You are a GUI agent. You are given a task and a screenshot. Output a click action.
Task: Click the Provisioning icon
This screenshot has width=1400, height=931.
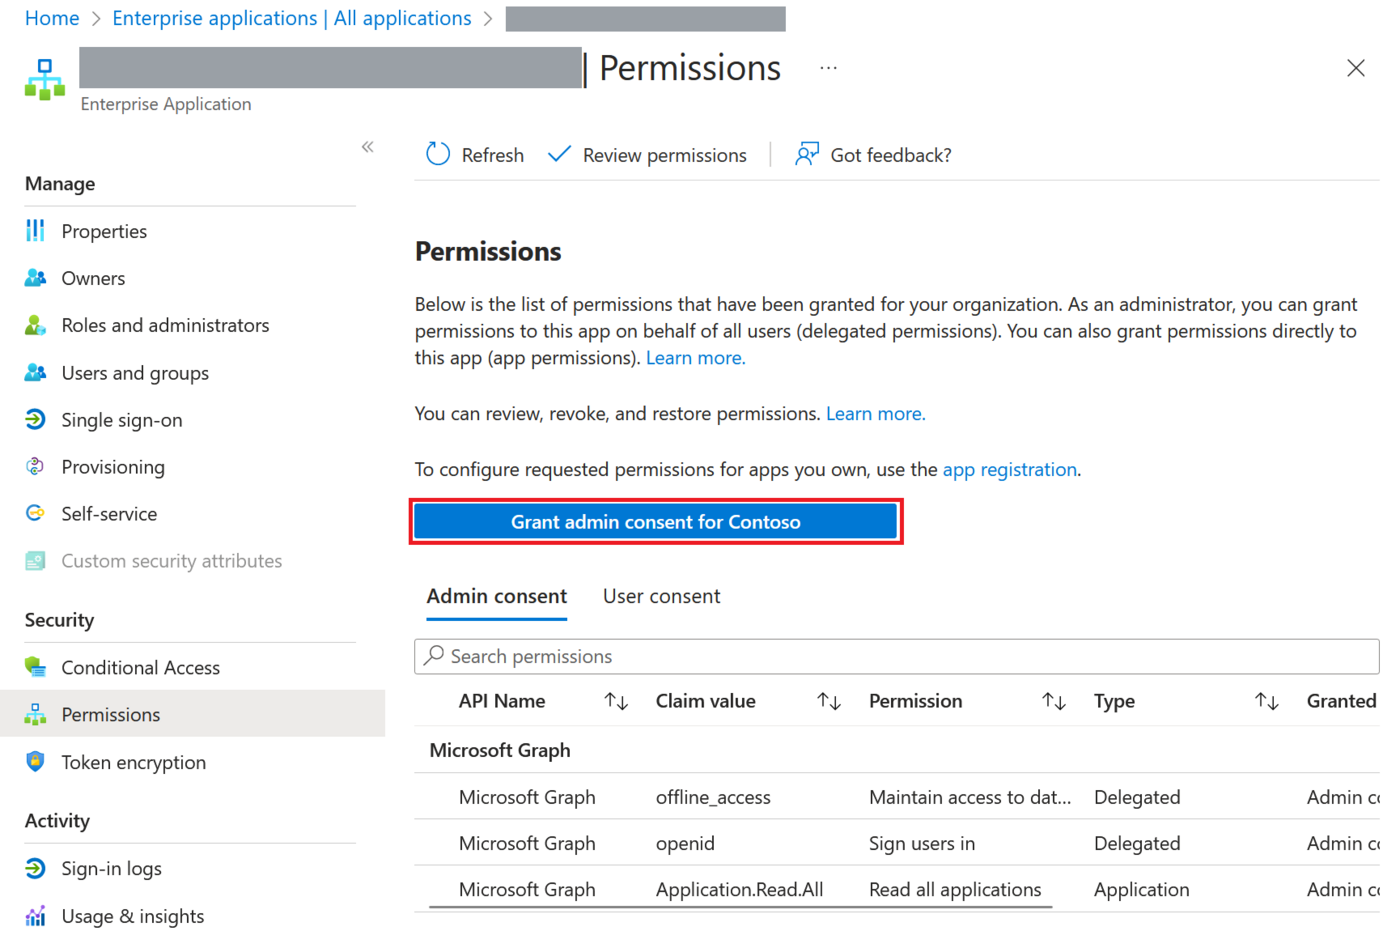pos(36,467)
